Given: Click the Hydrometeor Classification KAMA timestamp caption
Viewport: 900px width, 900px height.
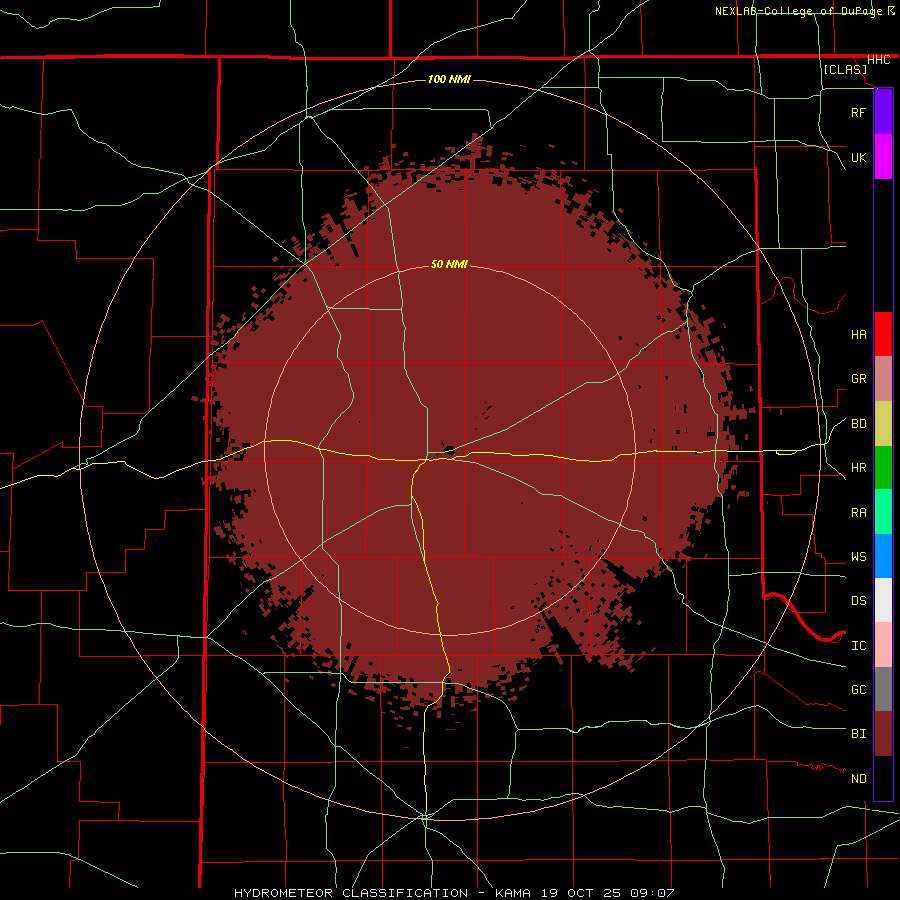Looking at the screenshot, I should [x=454, y=893].
